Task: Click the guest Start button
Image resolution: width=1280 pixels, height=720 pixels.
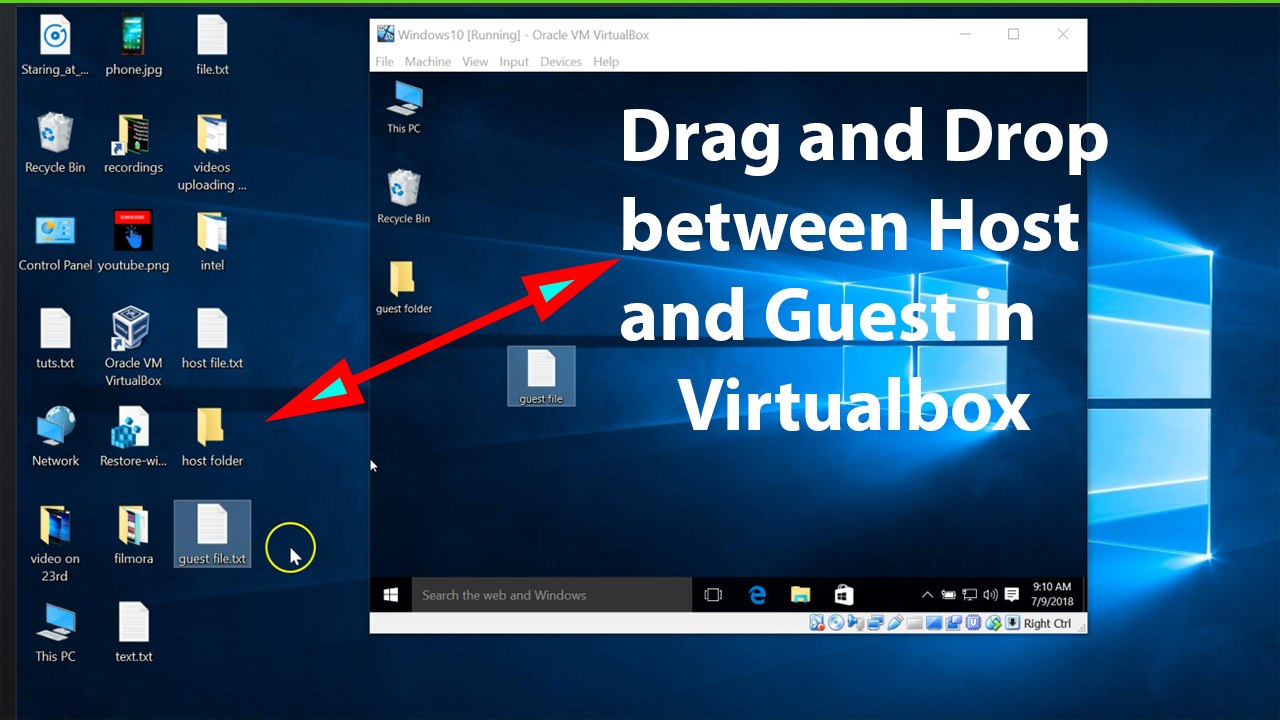Action: (391, 595)
